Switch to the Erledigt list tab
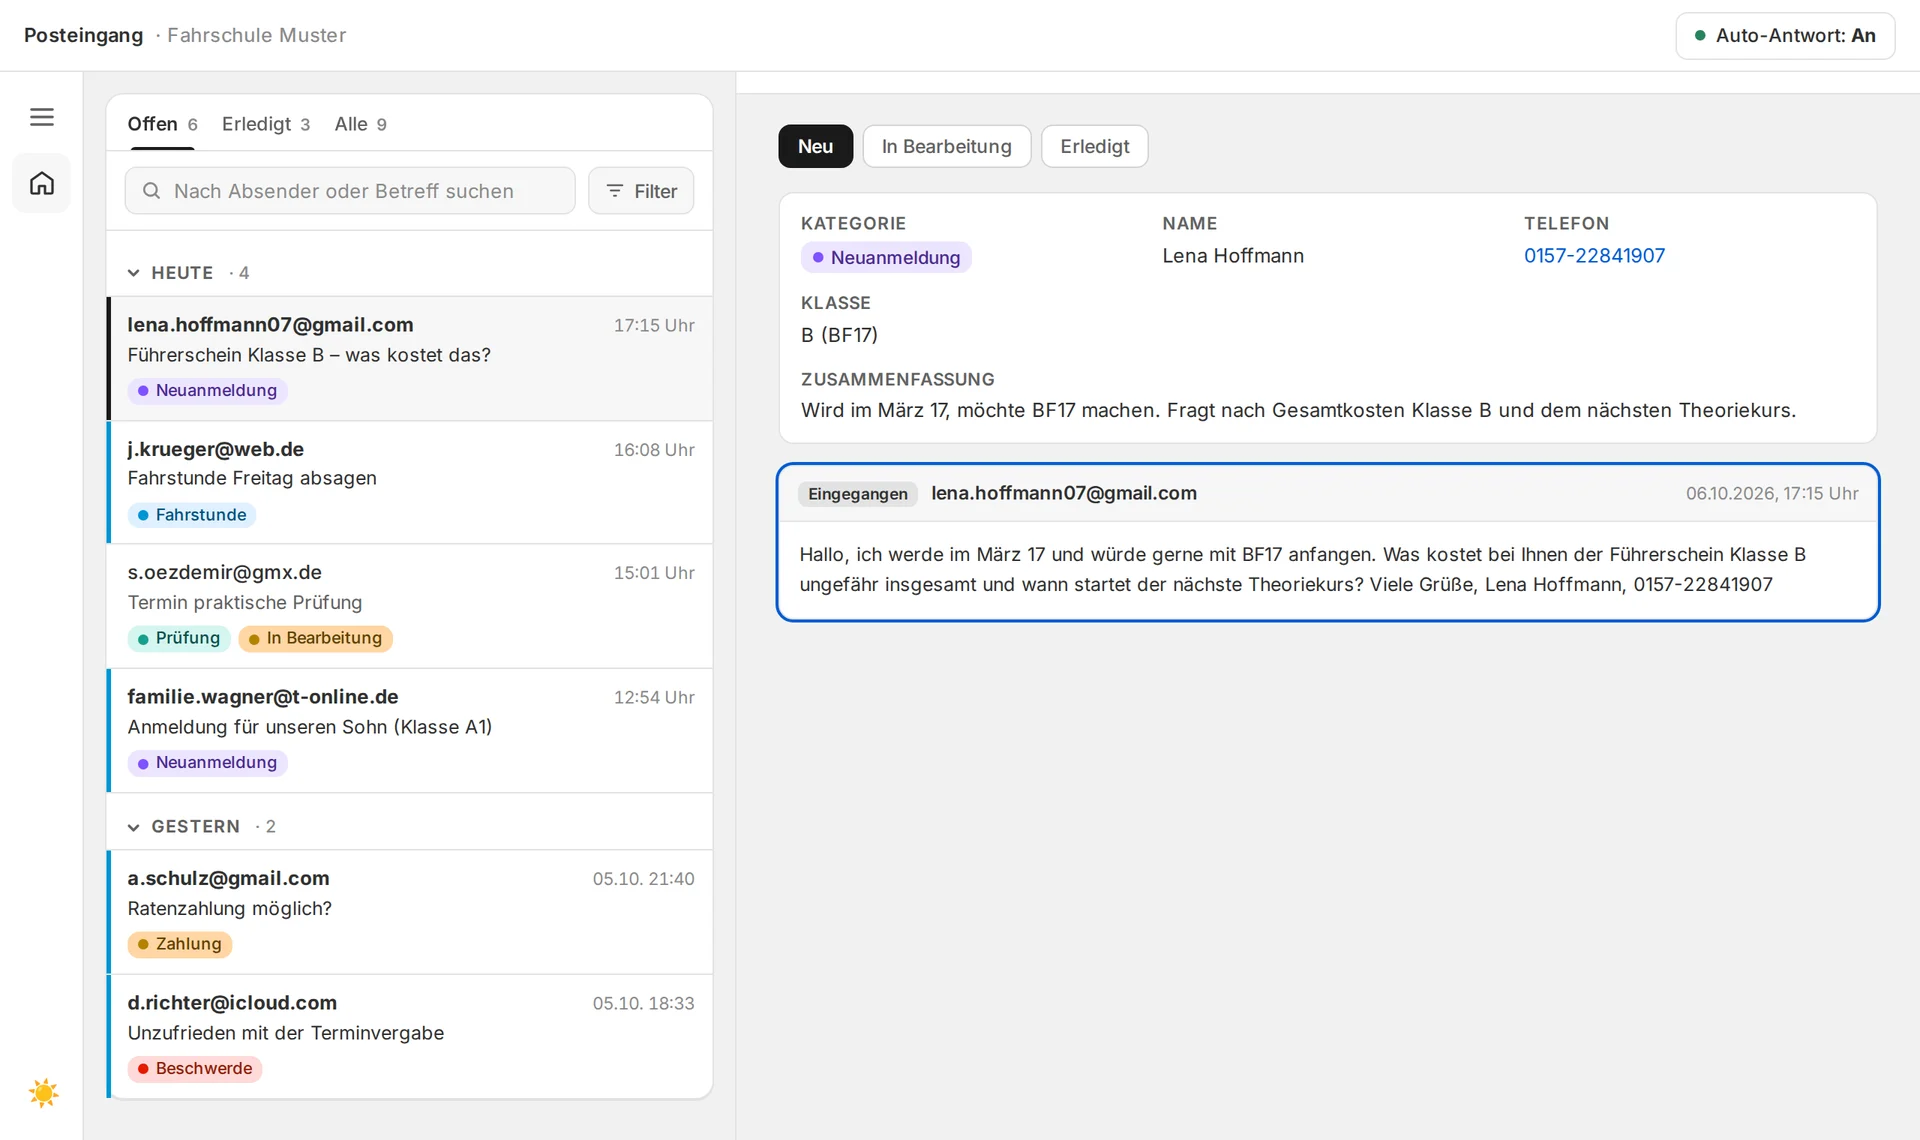This screenshot has width=1920, height=1140. [266, 124]
